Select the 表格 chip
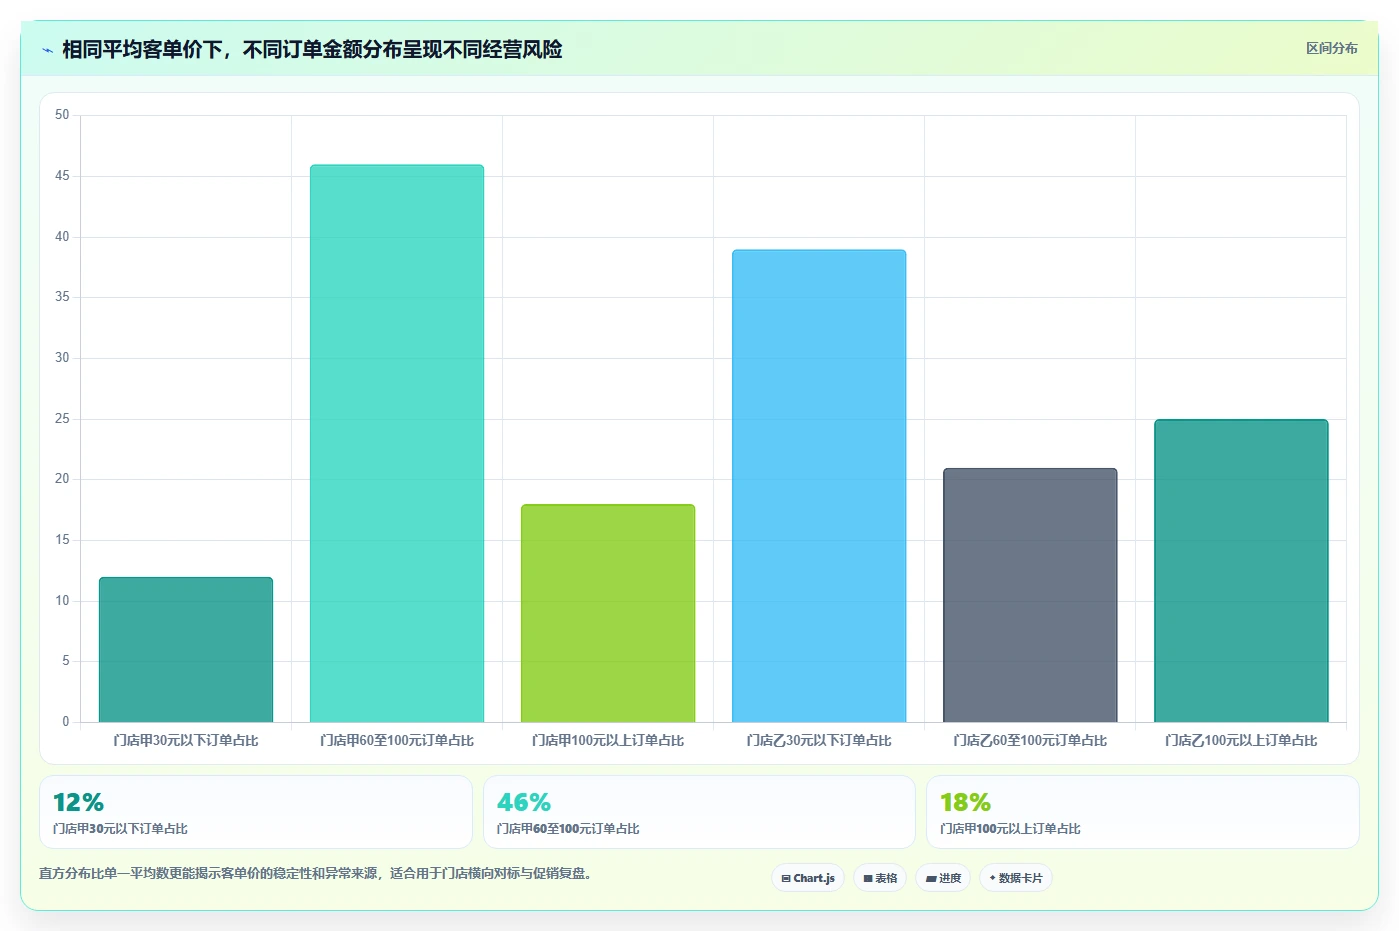Screen dimensions: 1399x931 coord(880,878)
